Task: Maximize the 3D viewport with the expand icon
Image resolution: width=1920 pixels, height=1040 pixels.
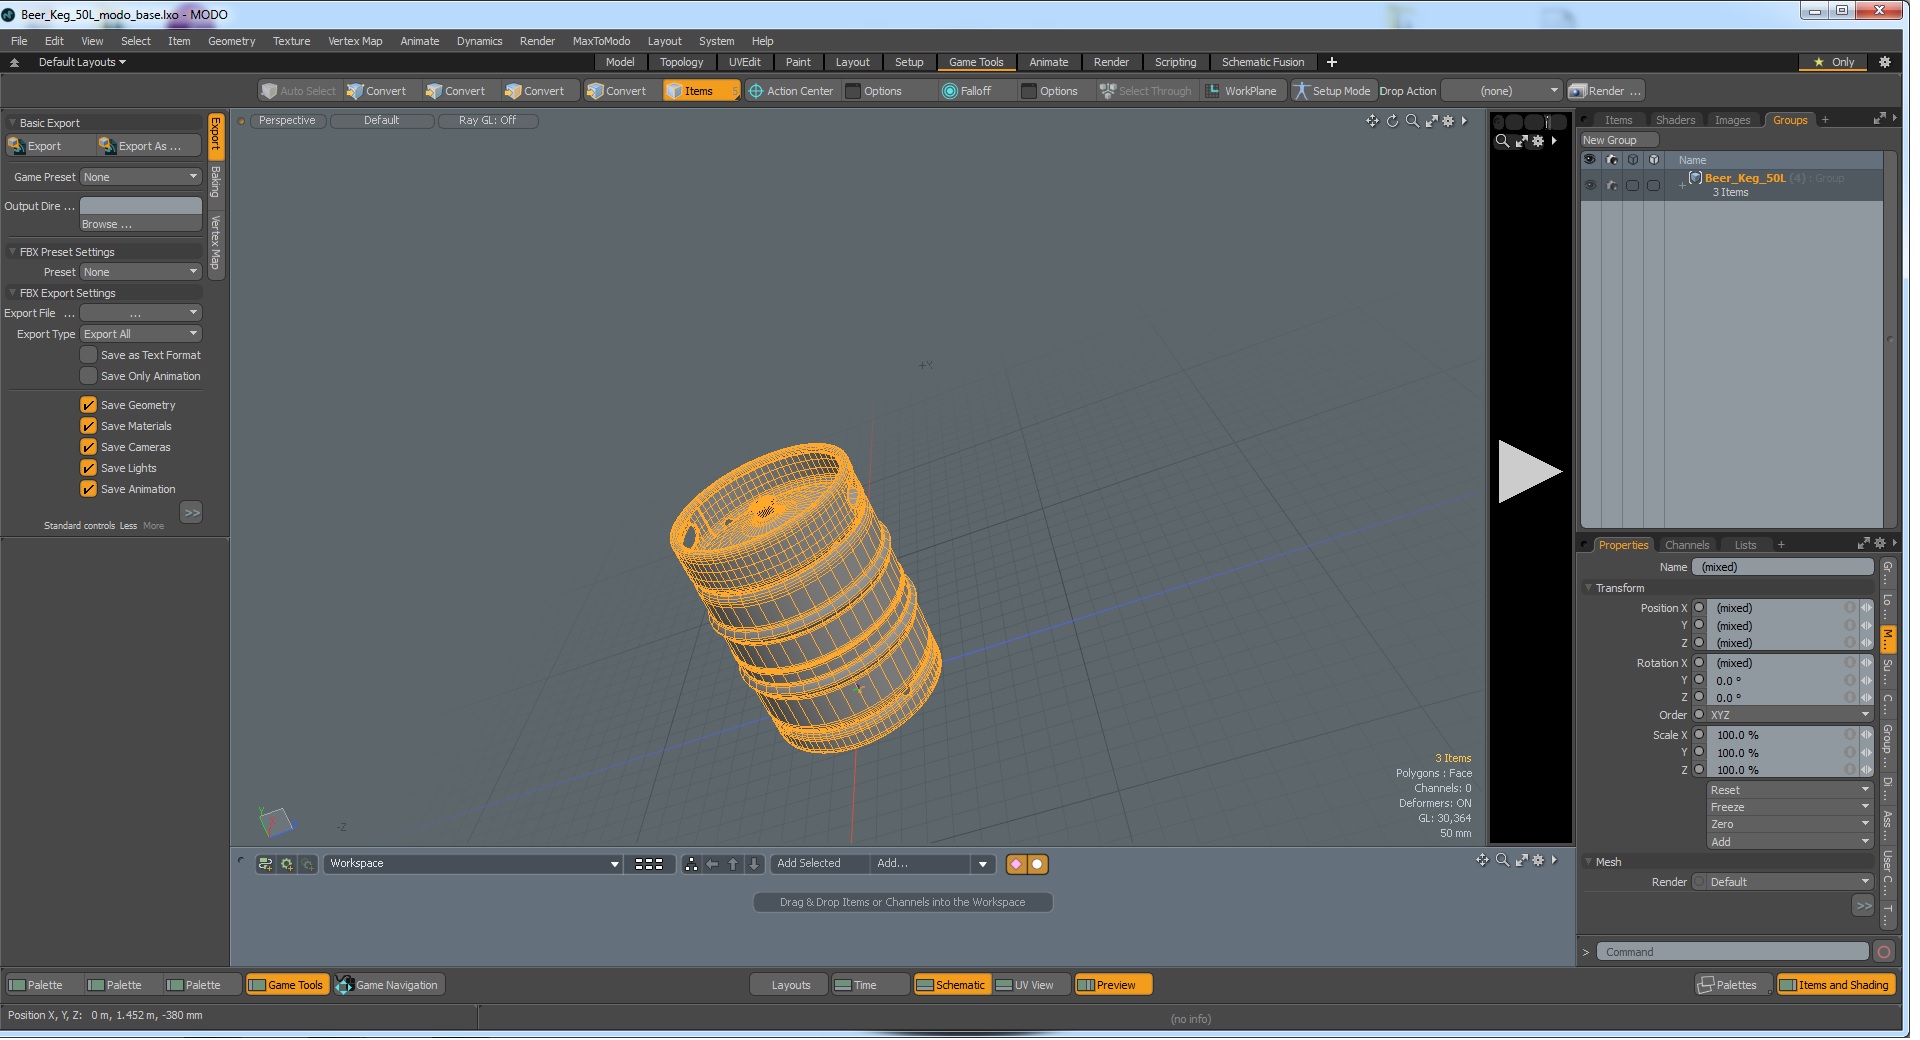Action: [x=1431, y=121]
